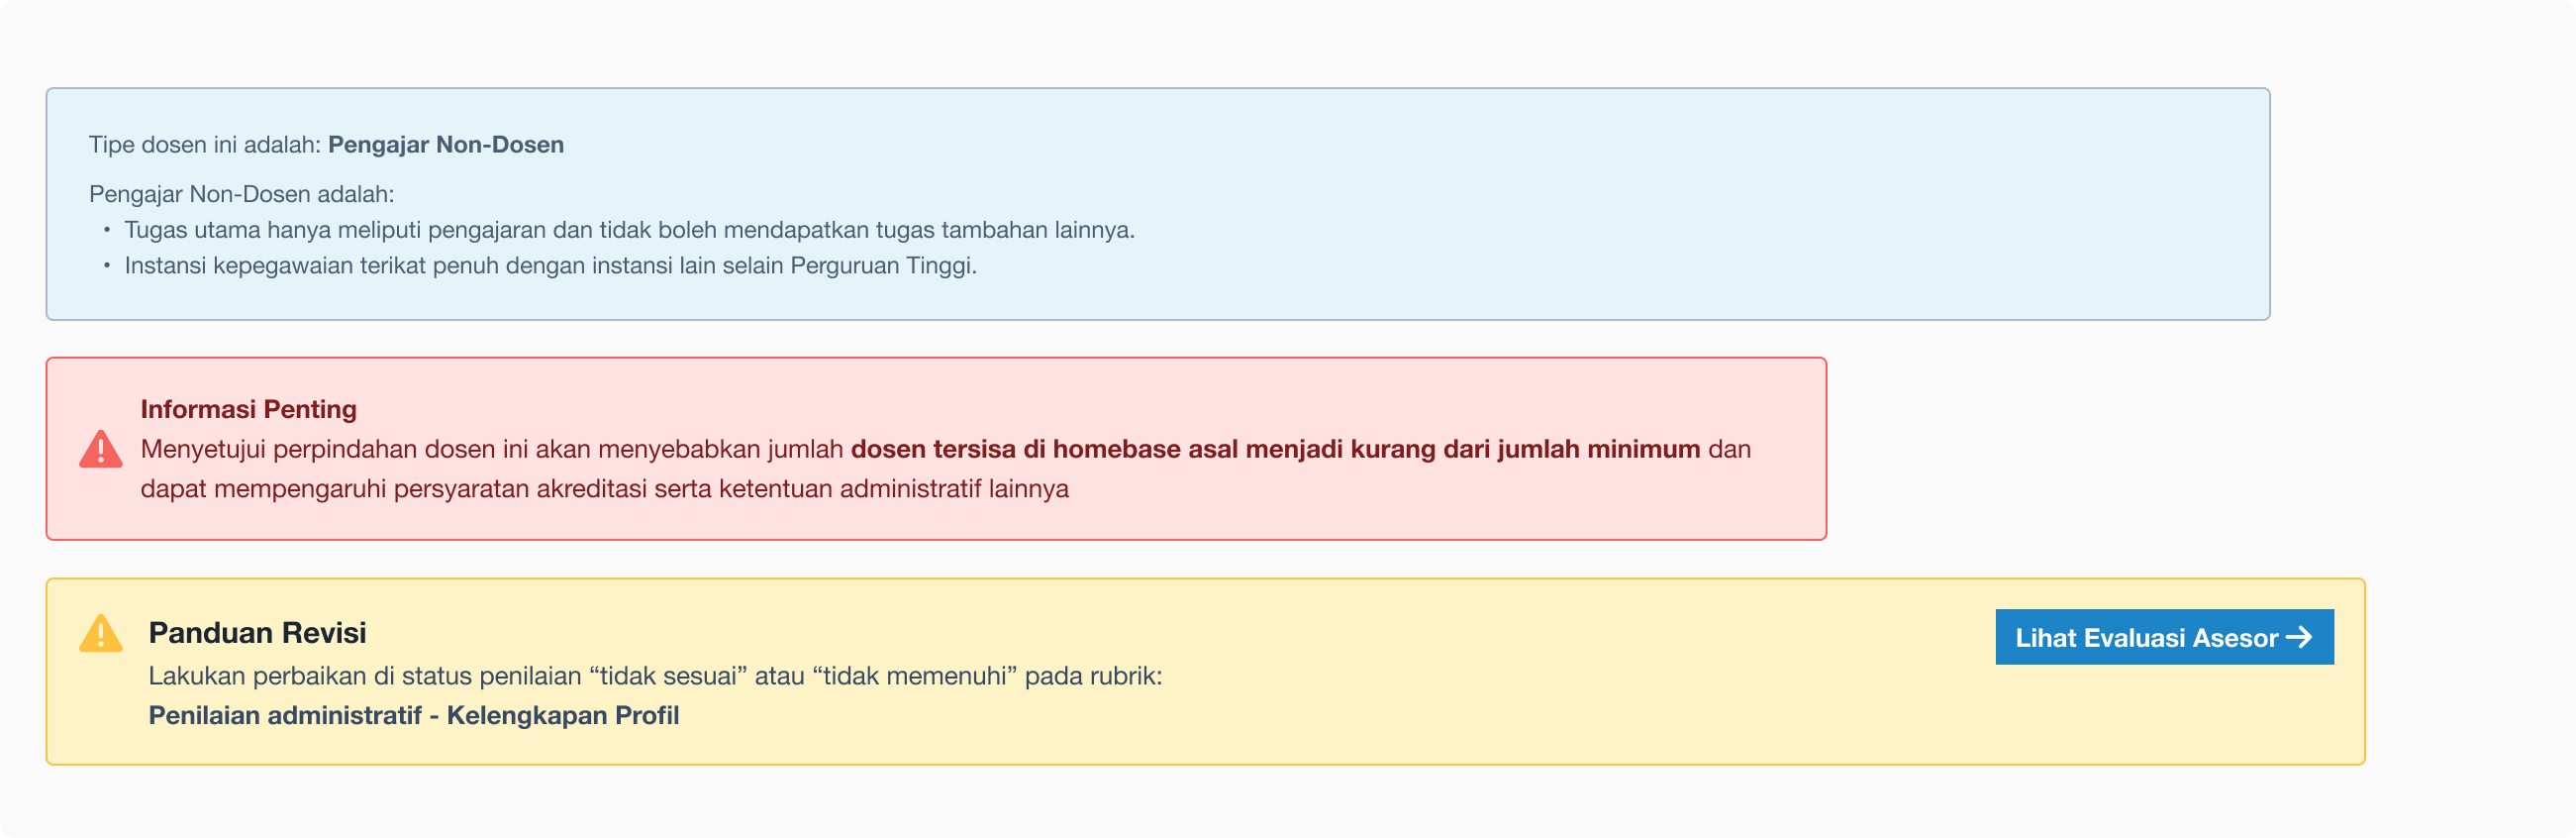Screen dimensions: 2576x838
Task: Click the Pengajar Non-Dosen adalah line
Action: [242, 194]
